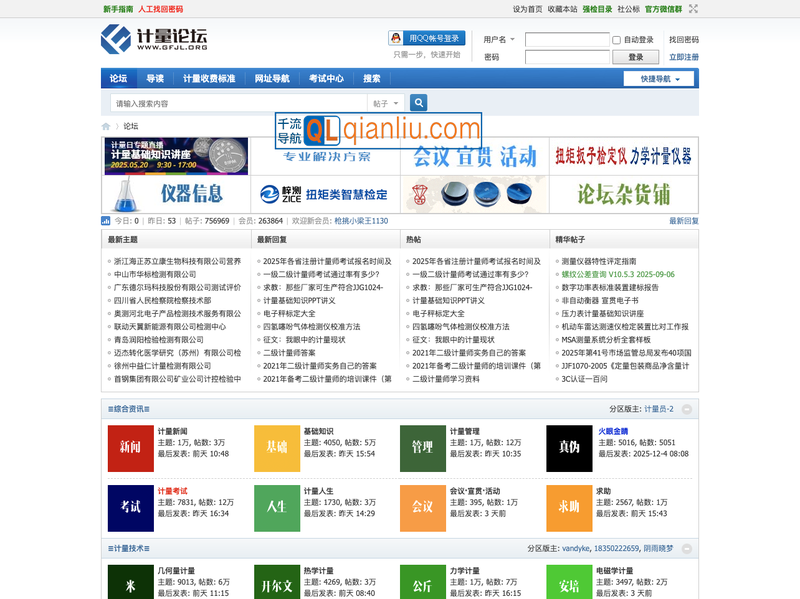
Task: Click the magnifier search icon
Action: 418,101
